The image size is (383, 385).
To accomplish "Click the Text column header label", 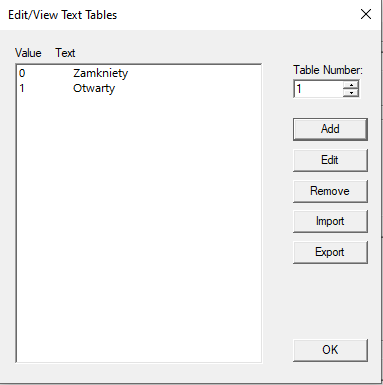I will [65, 53].
